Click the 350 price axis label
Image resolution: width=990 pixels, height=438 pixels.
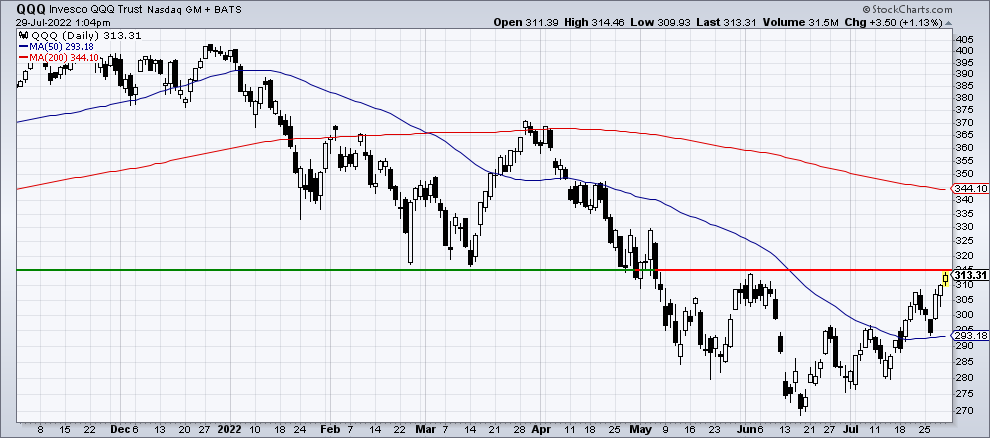[963, 174]
